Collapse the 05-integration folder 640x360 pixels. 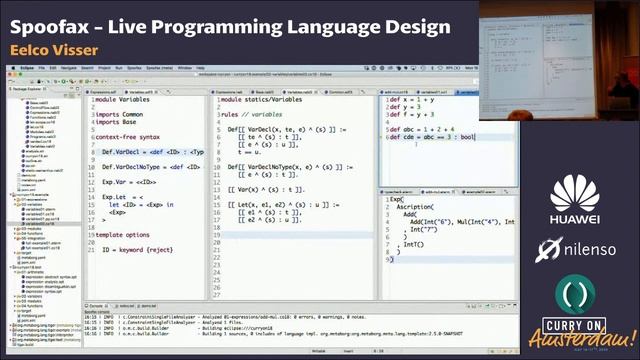point(15,238)
